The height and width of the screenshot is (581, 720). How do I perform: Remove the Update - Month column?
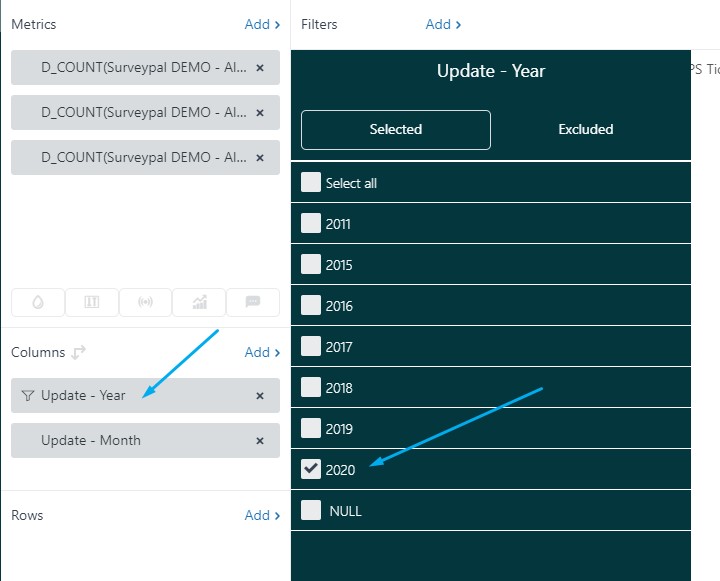(260, 441)
